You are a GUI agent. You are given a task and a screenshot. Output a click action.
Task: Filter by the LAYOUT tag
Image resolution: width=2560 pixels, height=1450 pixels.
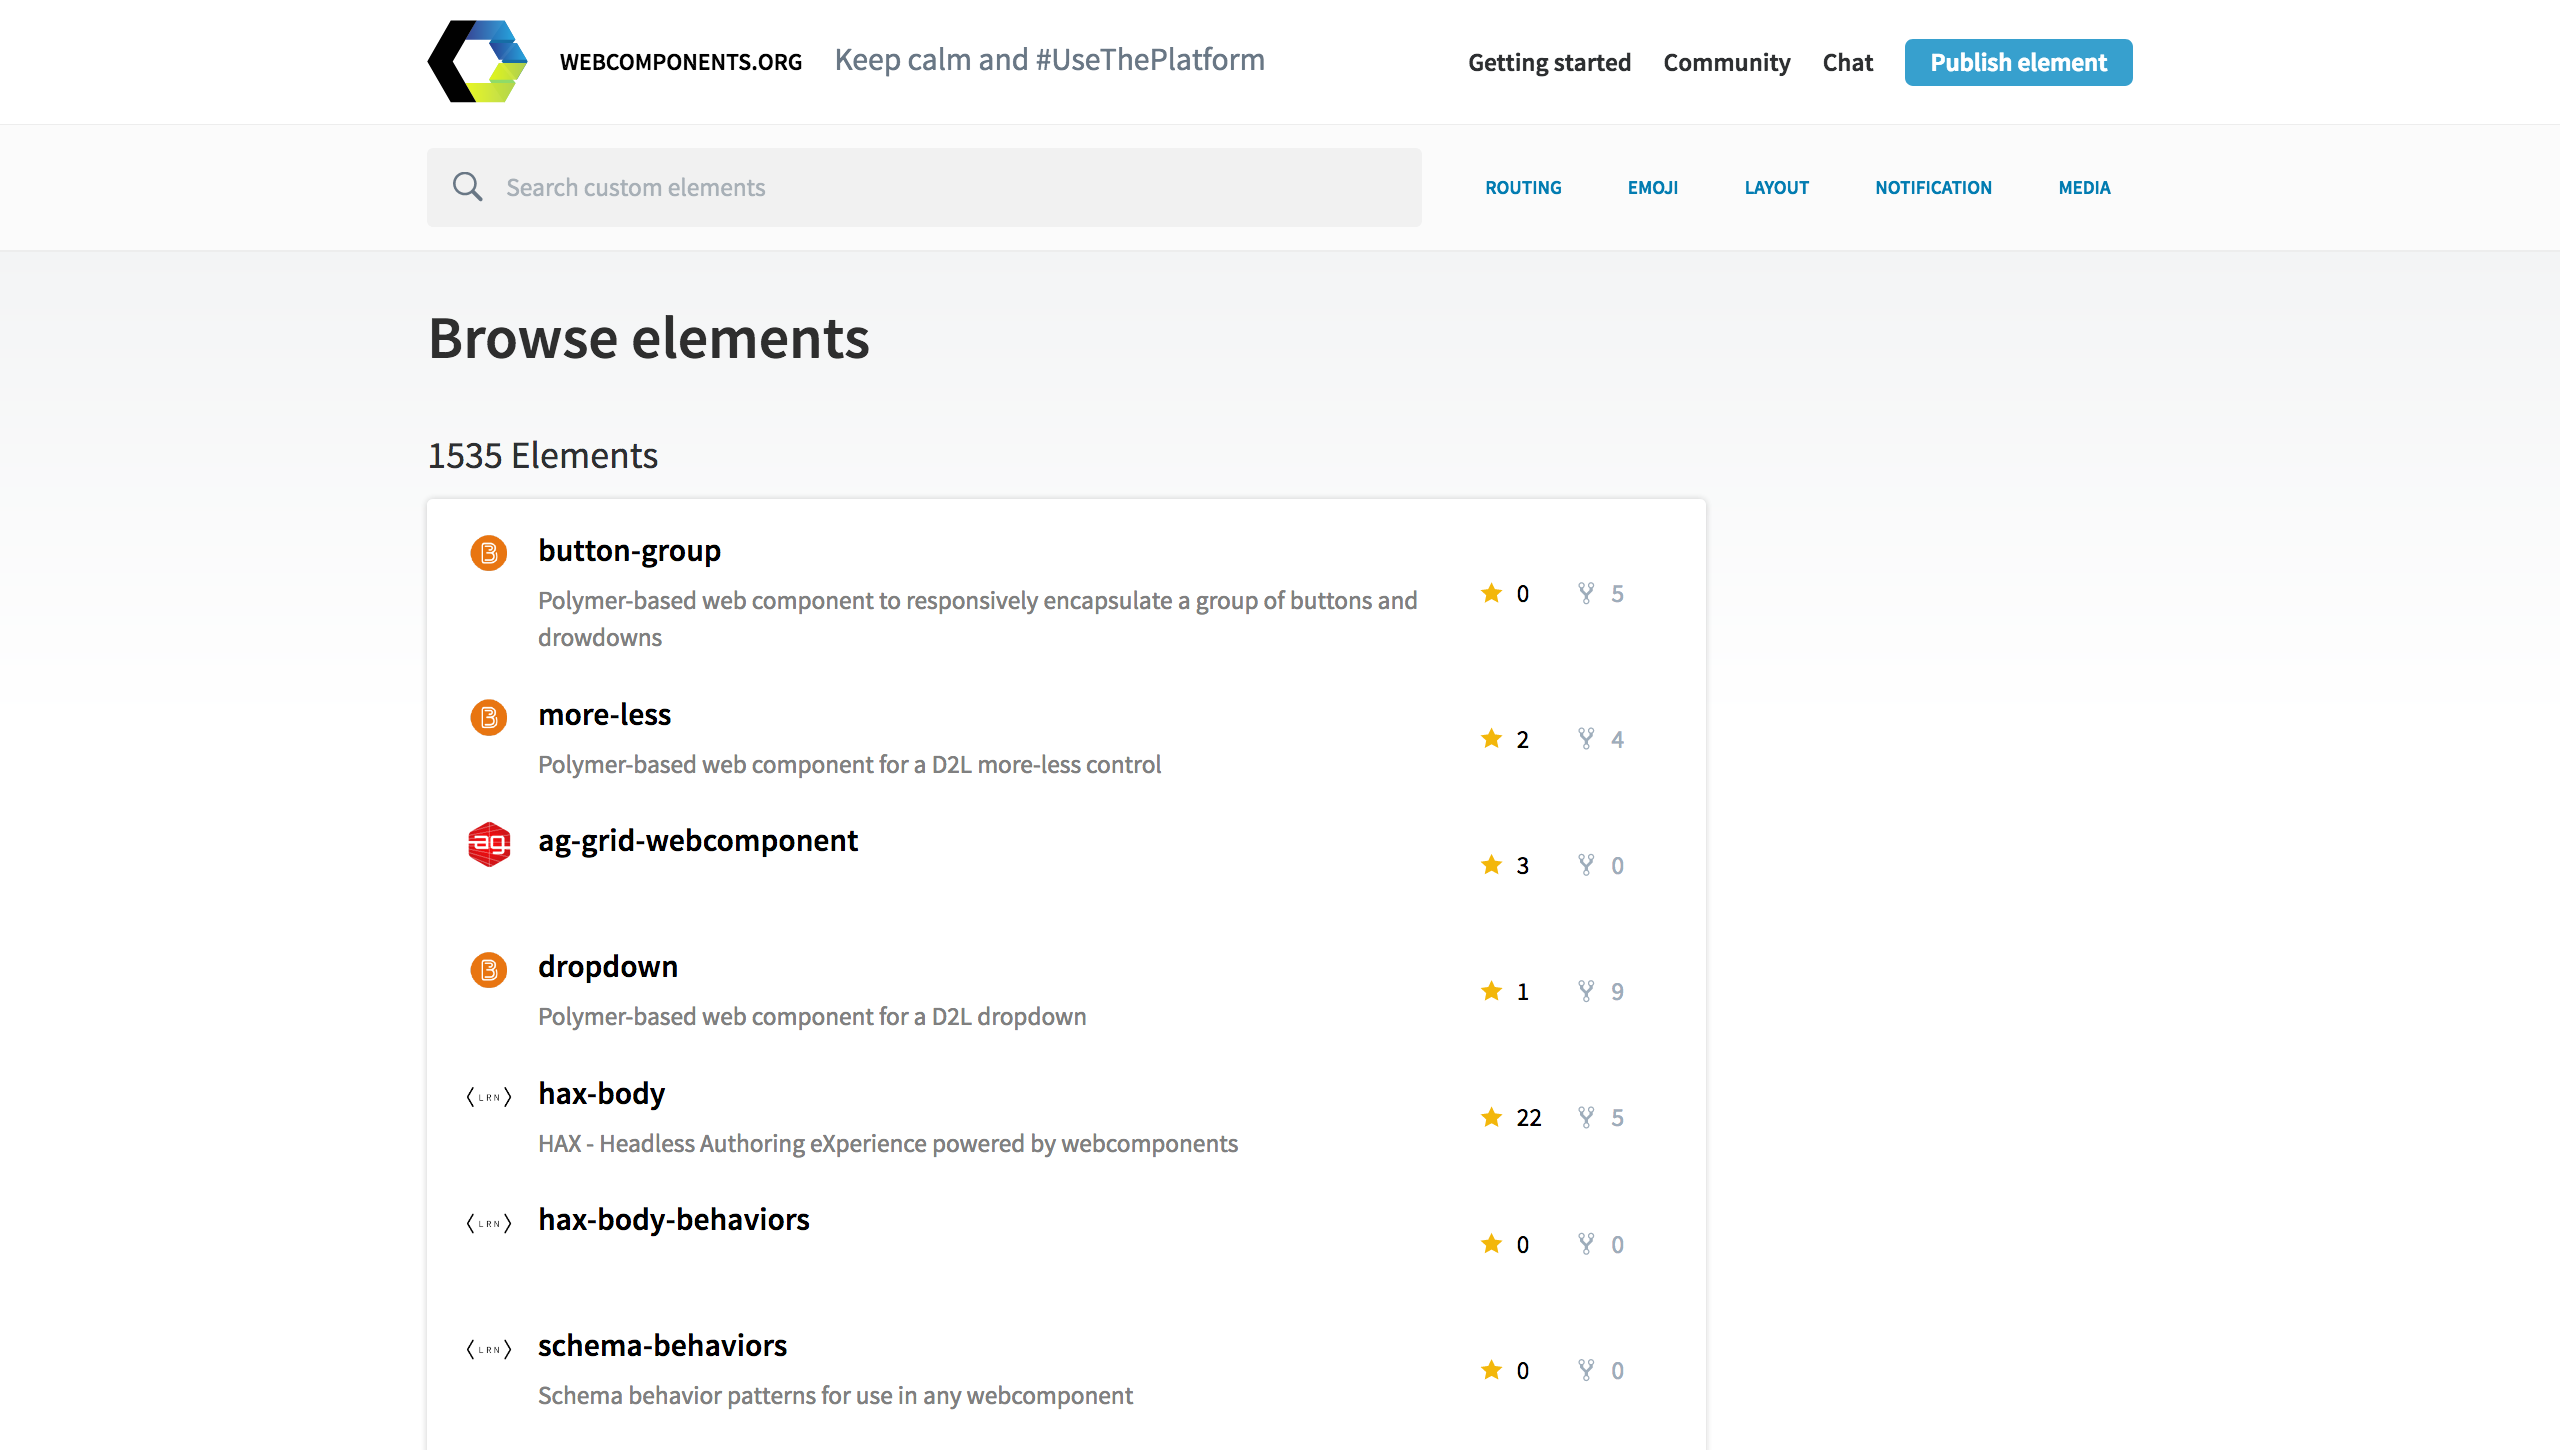pyautogui.click(x=1776, y=187)
